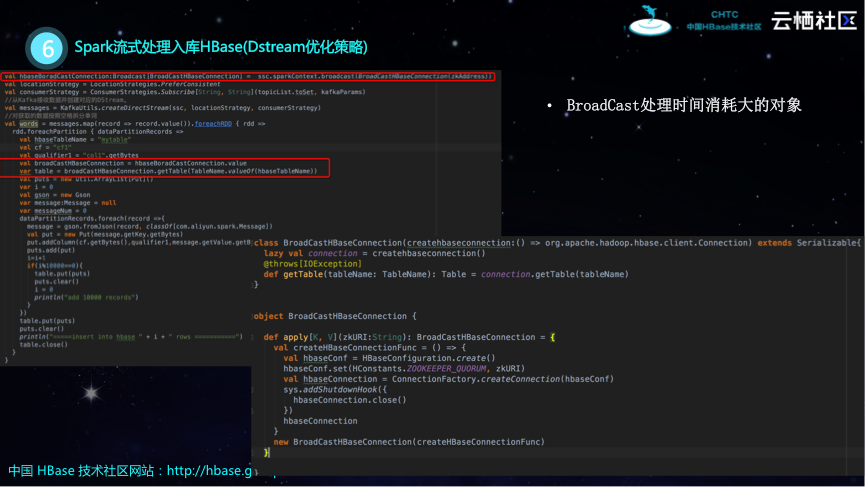
Task: Click the underlined foreachRDD call
Action: (x=212, y=123)
